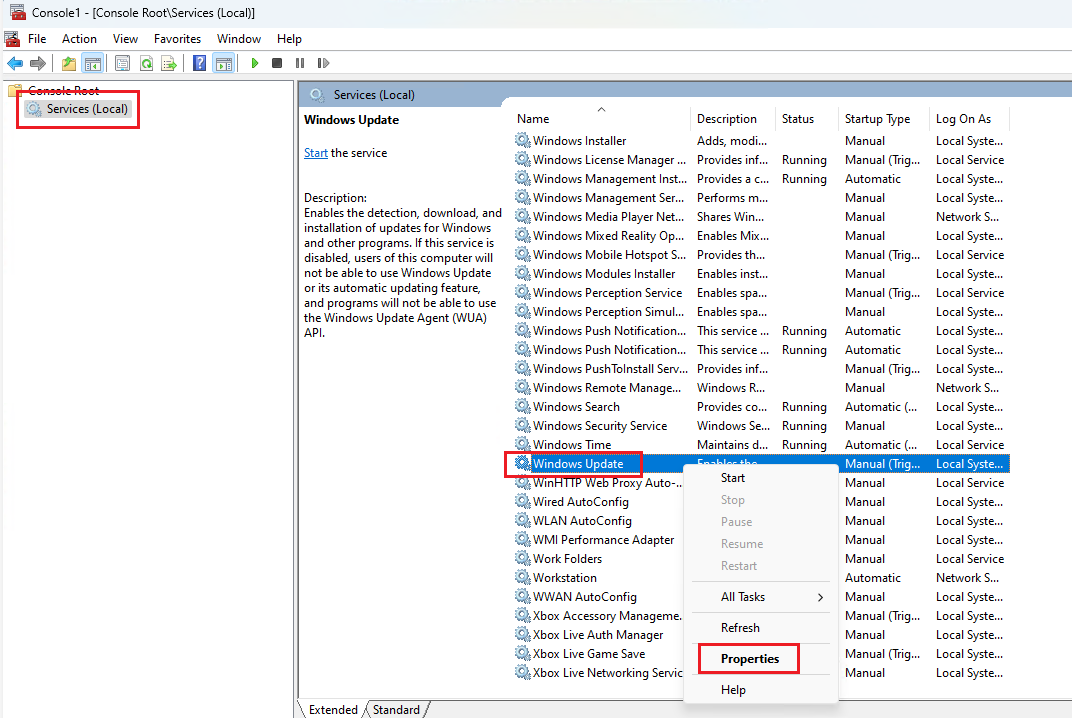Sort by the Startup Type column header
The image size is (1072, 718).
click(x=883, y=118)
